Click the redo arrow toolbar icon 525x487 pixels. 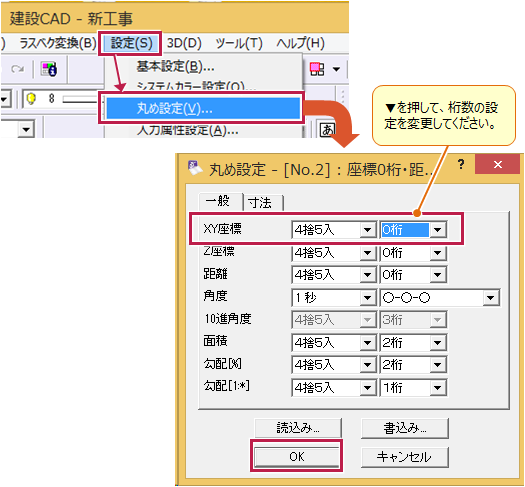point(17,69)
